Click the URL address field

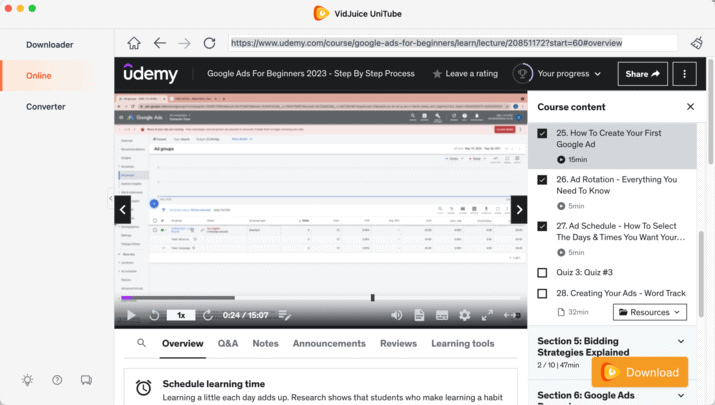click(452, 43)
